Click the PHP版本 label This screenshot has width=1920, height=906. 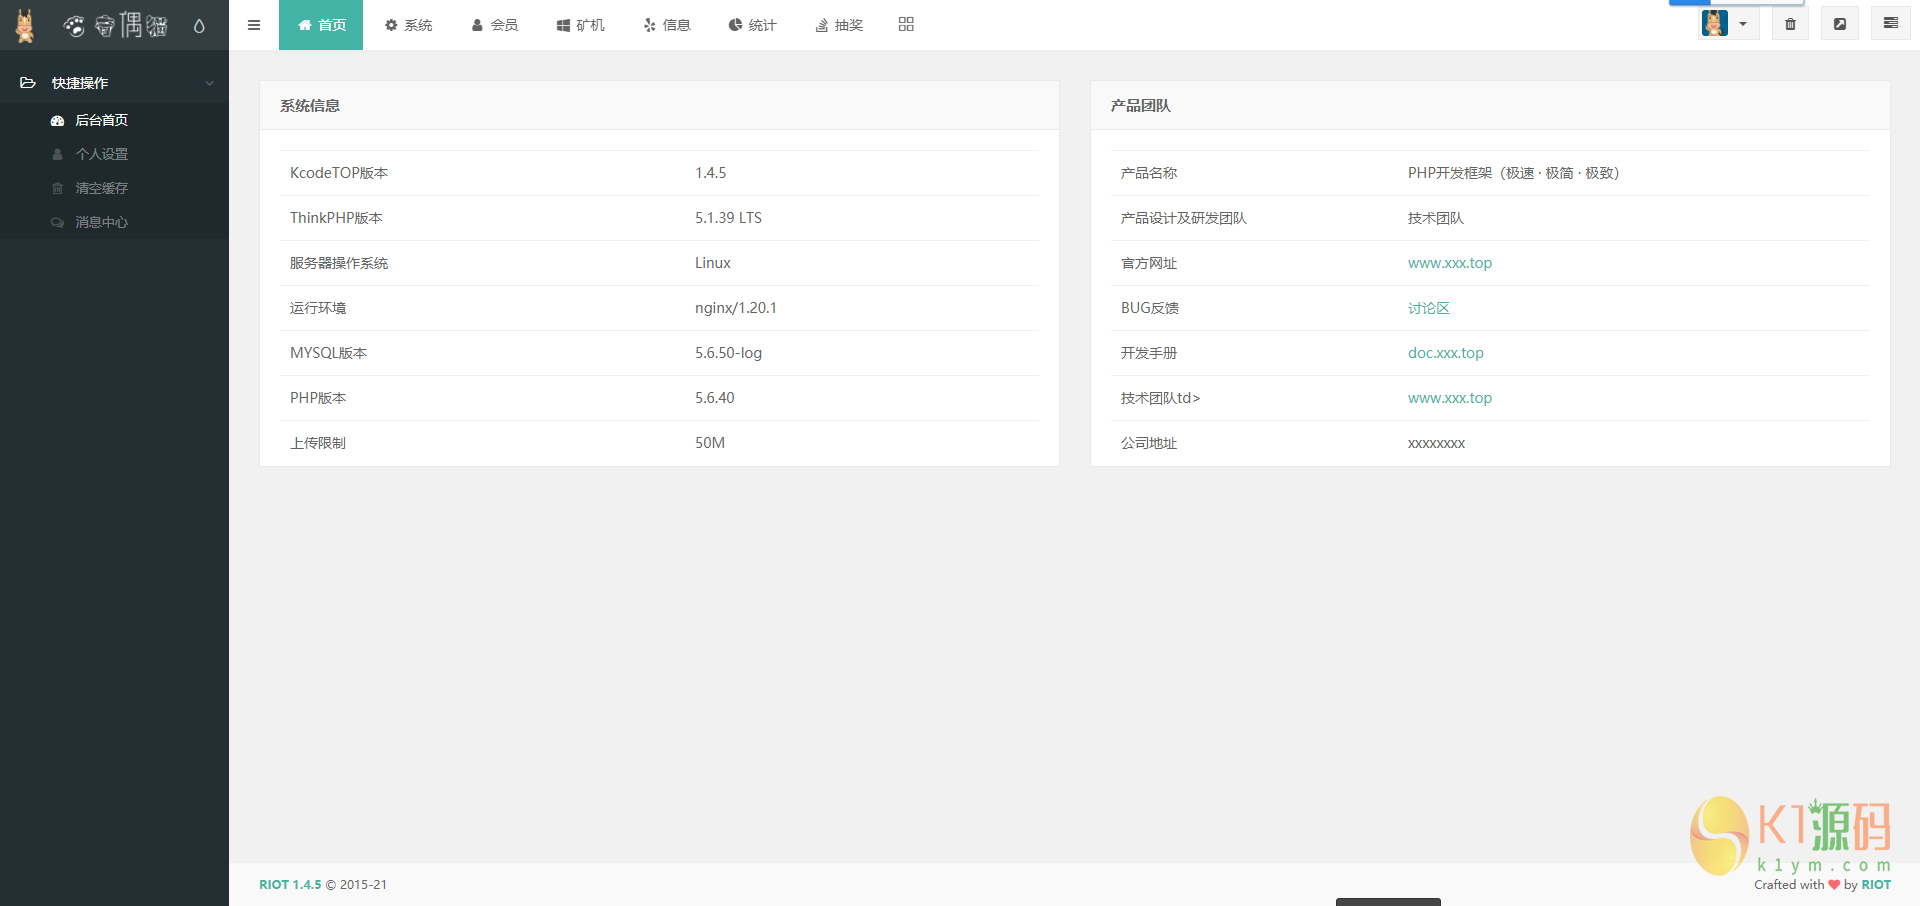(318, 398)
